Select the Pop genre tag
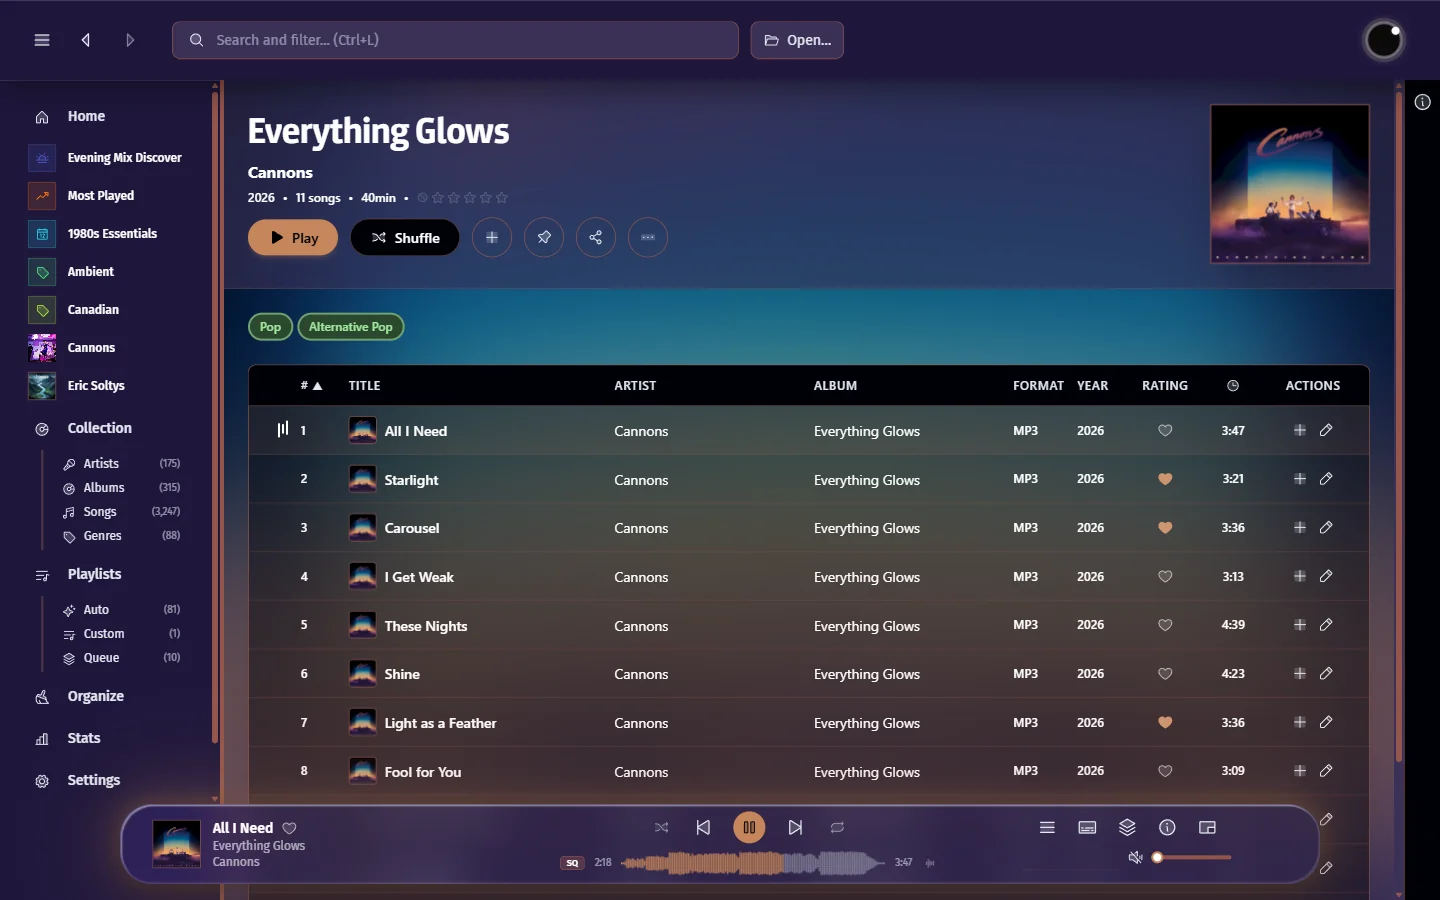Image resolution: width=1440 pixels, height=900 pixels. pyautogui.click(x=270, y=327)
